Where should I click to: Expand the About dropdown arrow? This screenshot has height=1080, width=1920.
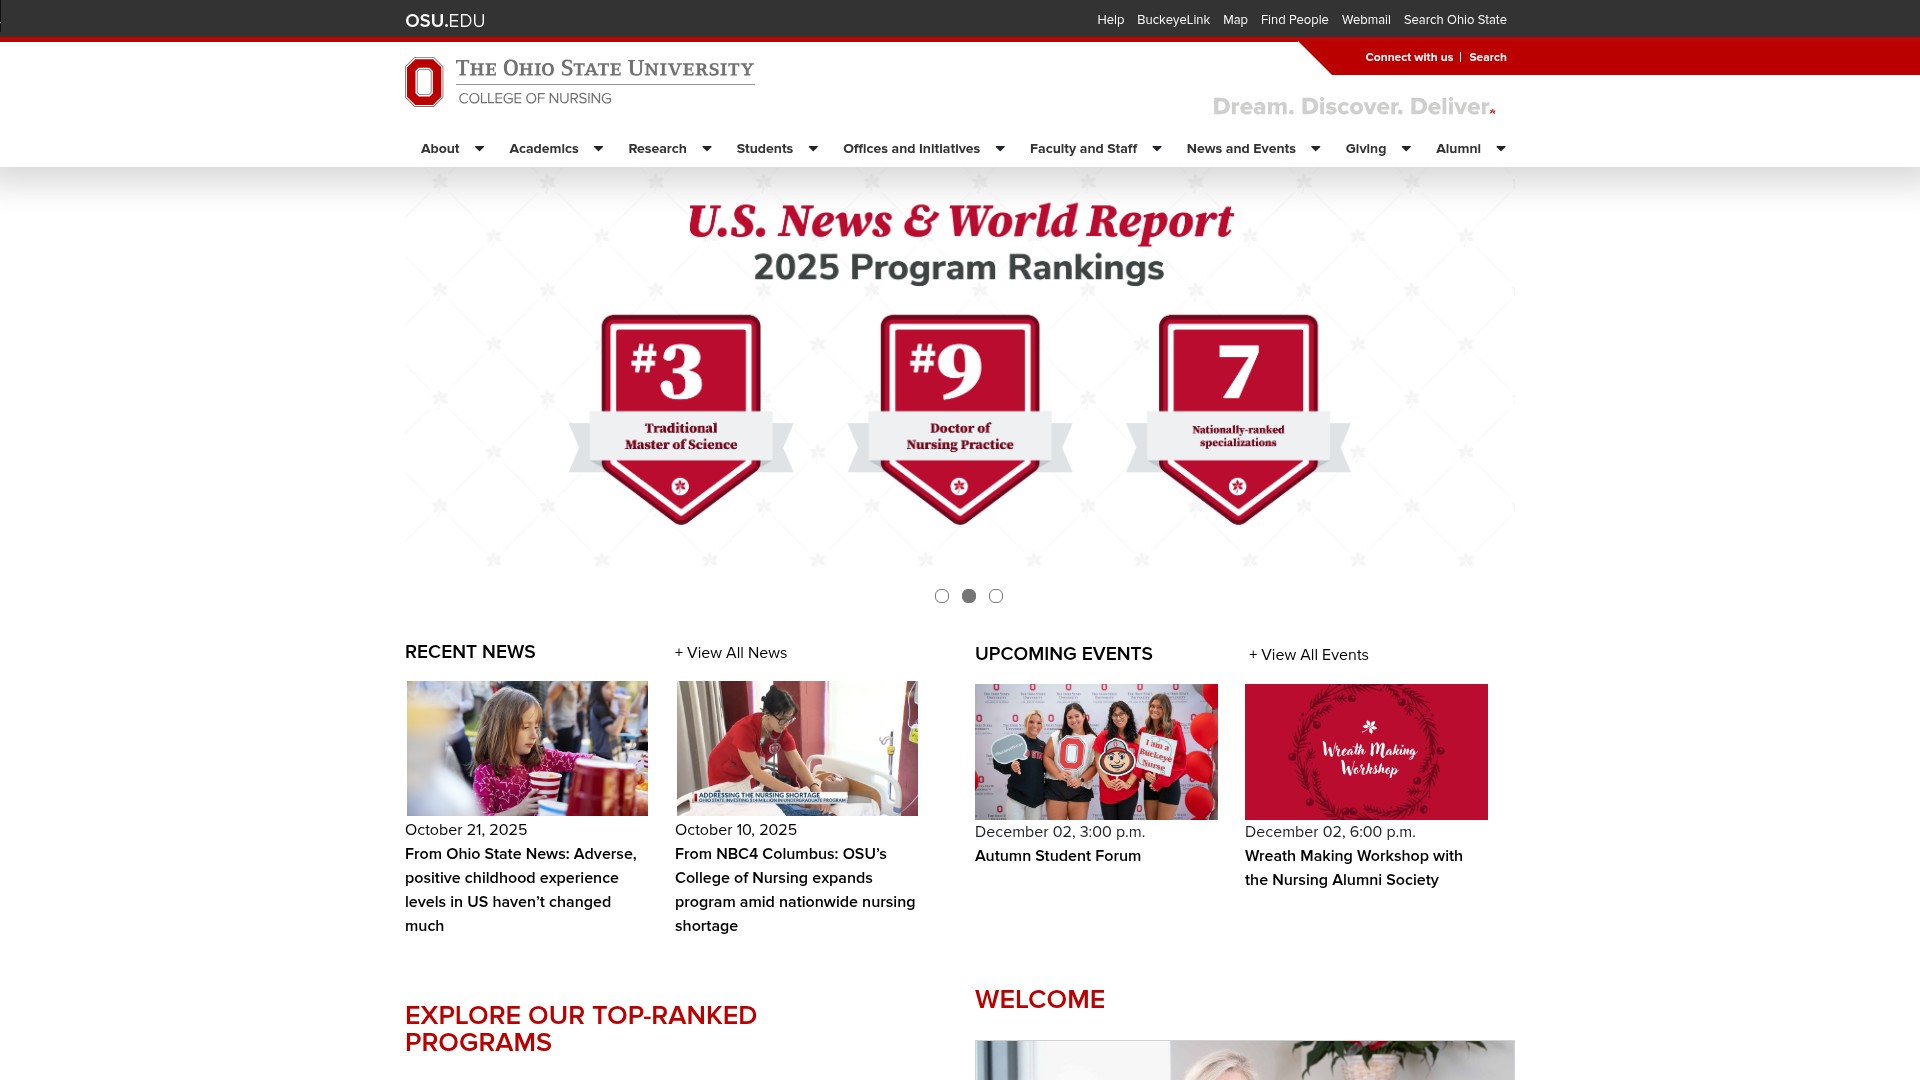coord(479,148)
